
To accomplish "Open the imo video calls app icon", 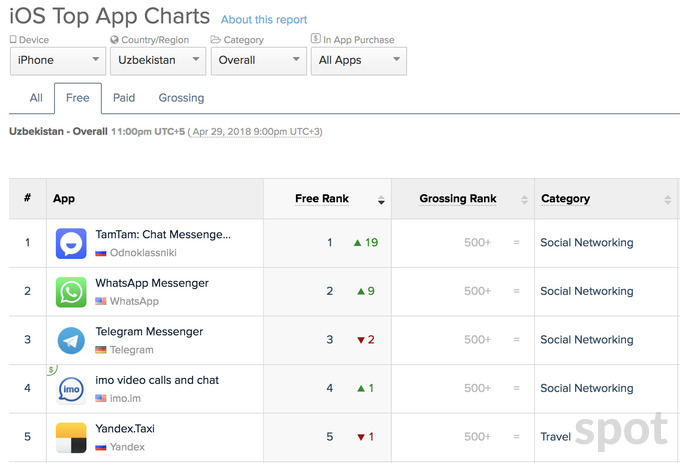I will tap(71, 389).
